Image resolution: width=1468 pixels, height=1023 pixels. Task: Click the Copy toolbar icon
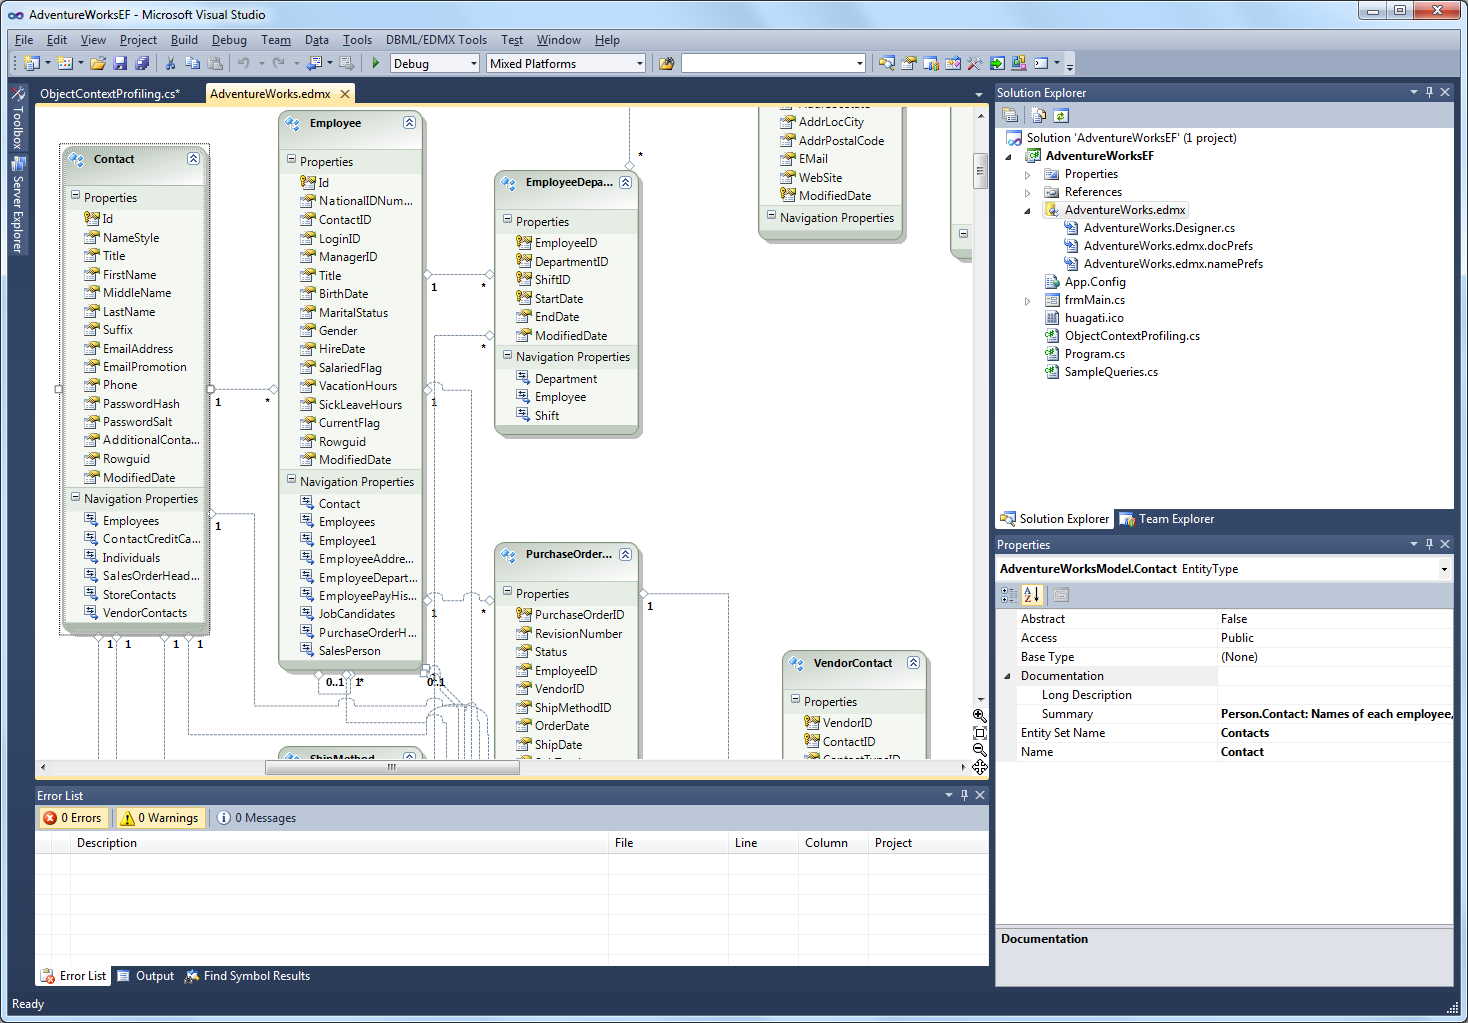point(192,63)
